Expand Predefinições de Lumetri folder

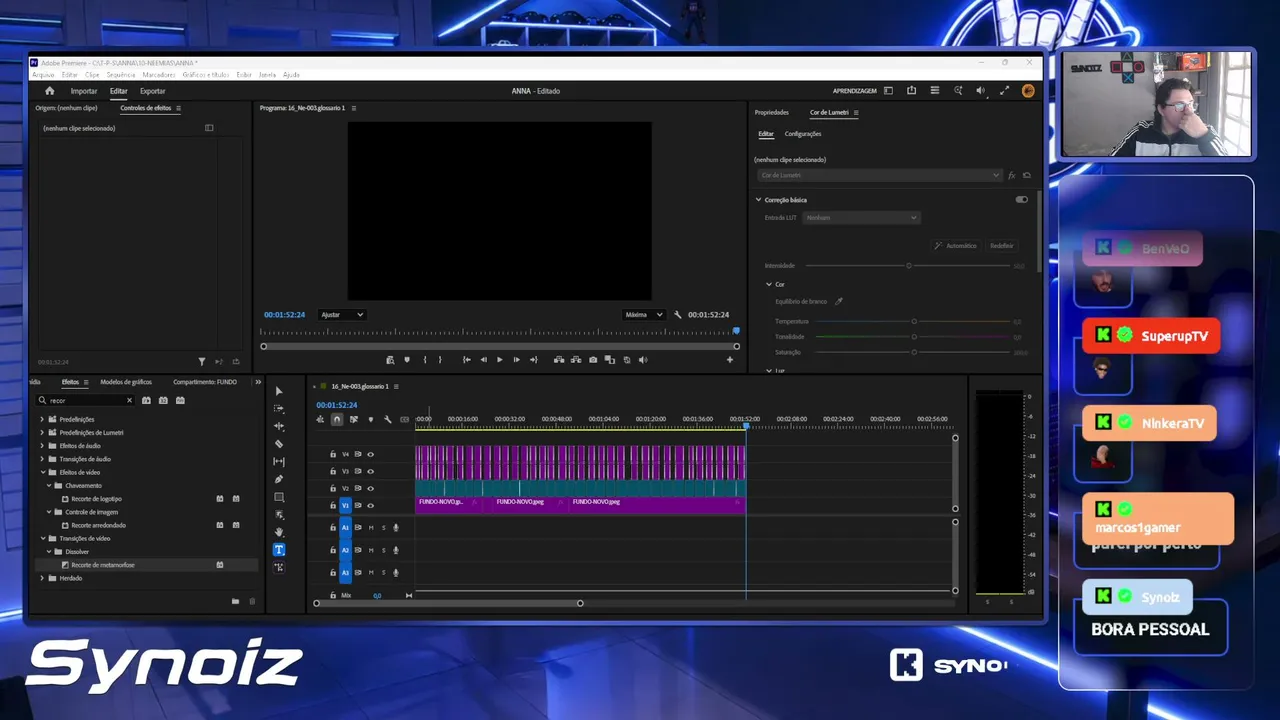click(42, 433)
